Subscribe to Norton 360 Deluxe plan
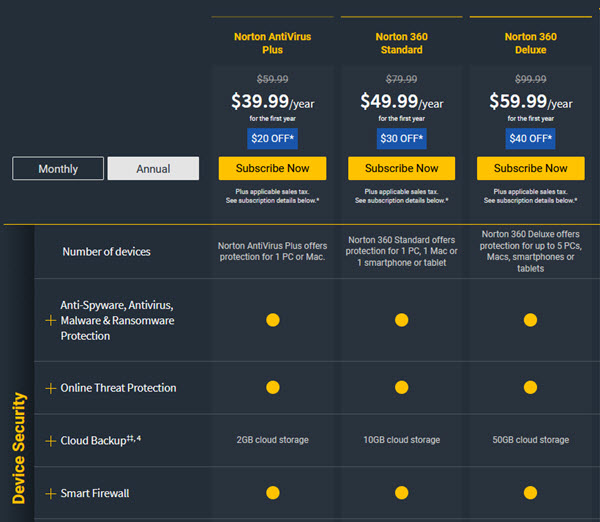Viewport: 600px width, 522px height. click(x=531, y=168)
